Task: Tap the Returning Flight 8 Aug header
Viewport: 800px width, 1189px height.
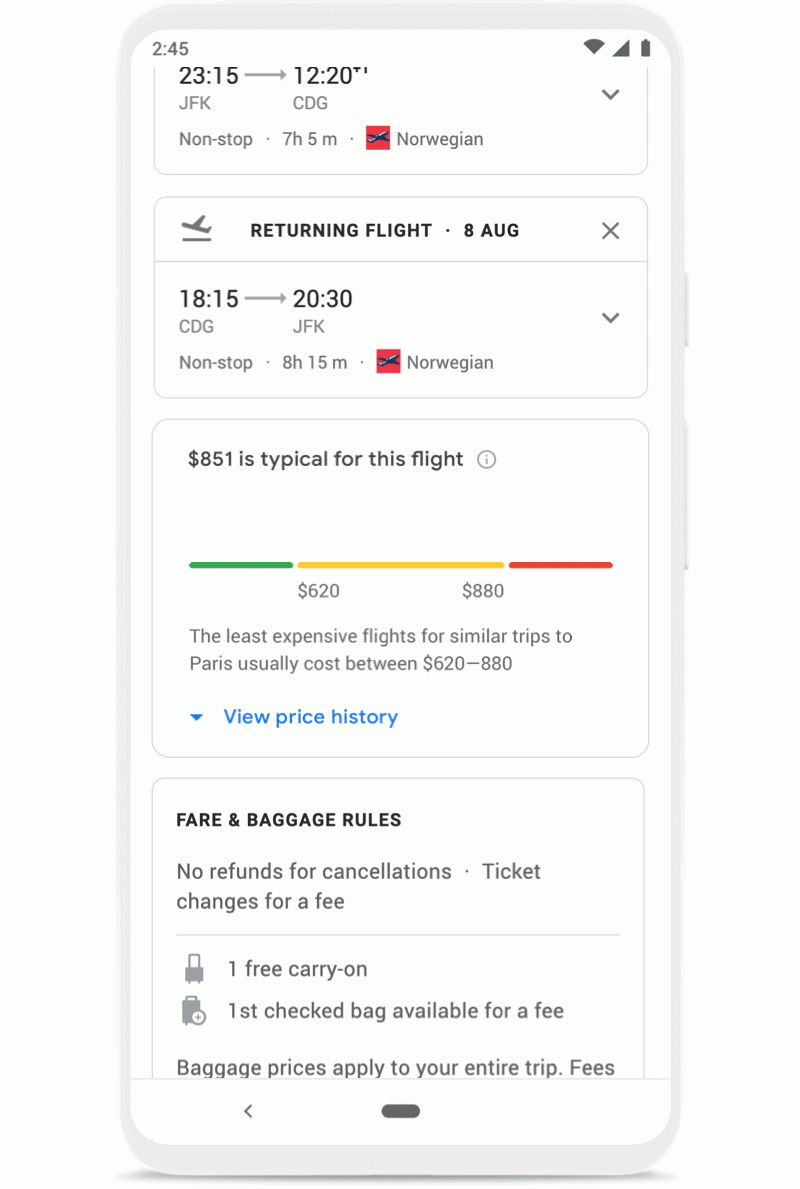Action: point(384,231)
